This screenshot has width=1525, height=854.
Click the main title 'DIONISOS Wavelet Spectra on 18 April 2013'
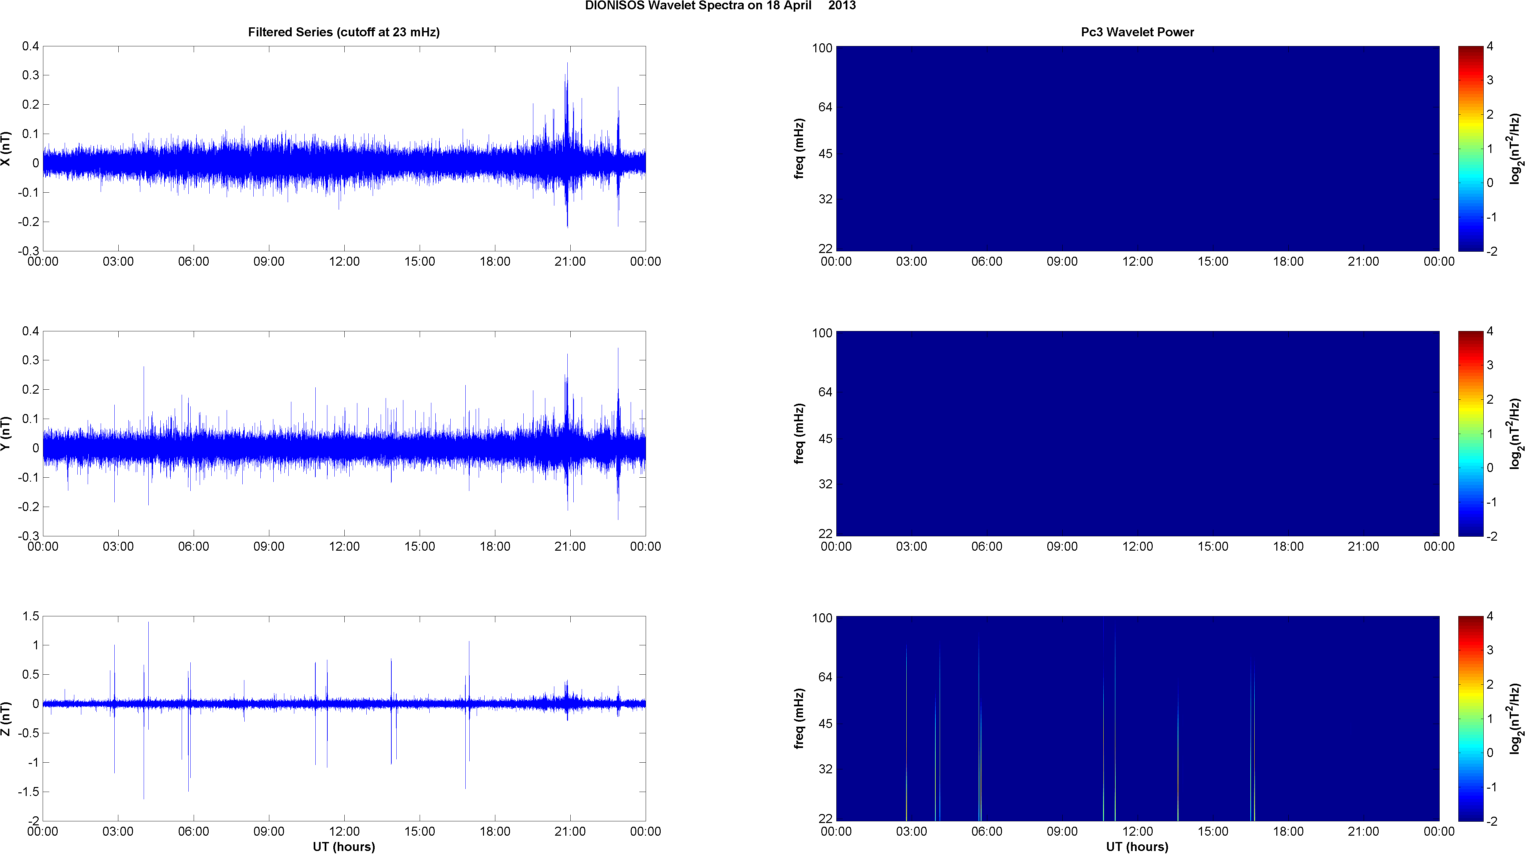[720, 6]
